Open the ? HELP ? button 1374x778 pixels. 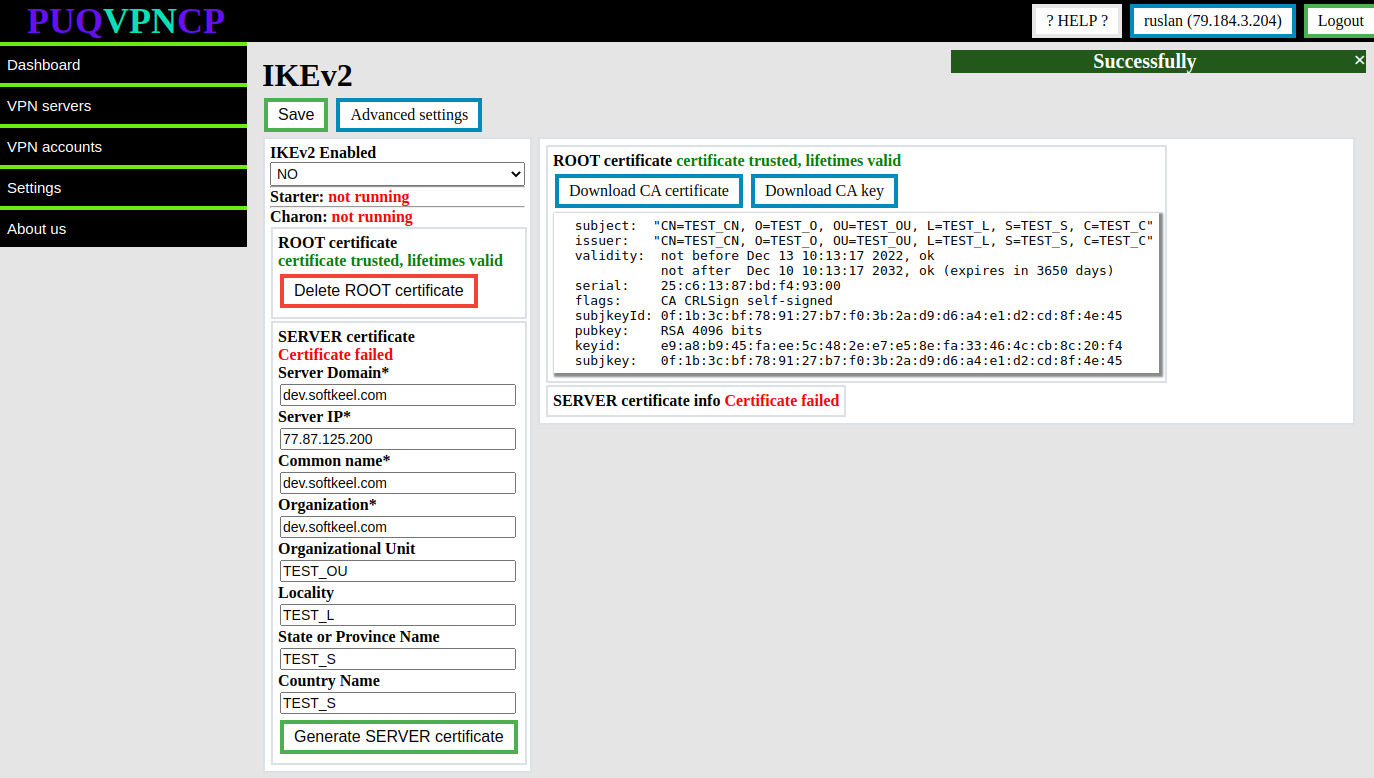coord(1077,21)
